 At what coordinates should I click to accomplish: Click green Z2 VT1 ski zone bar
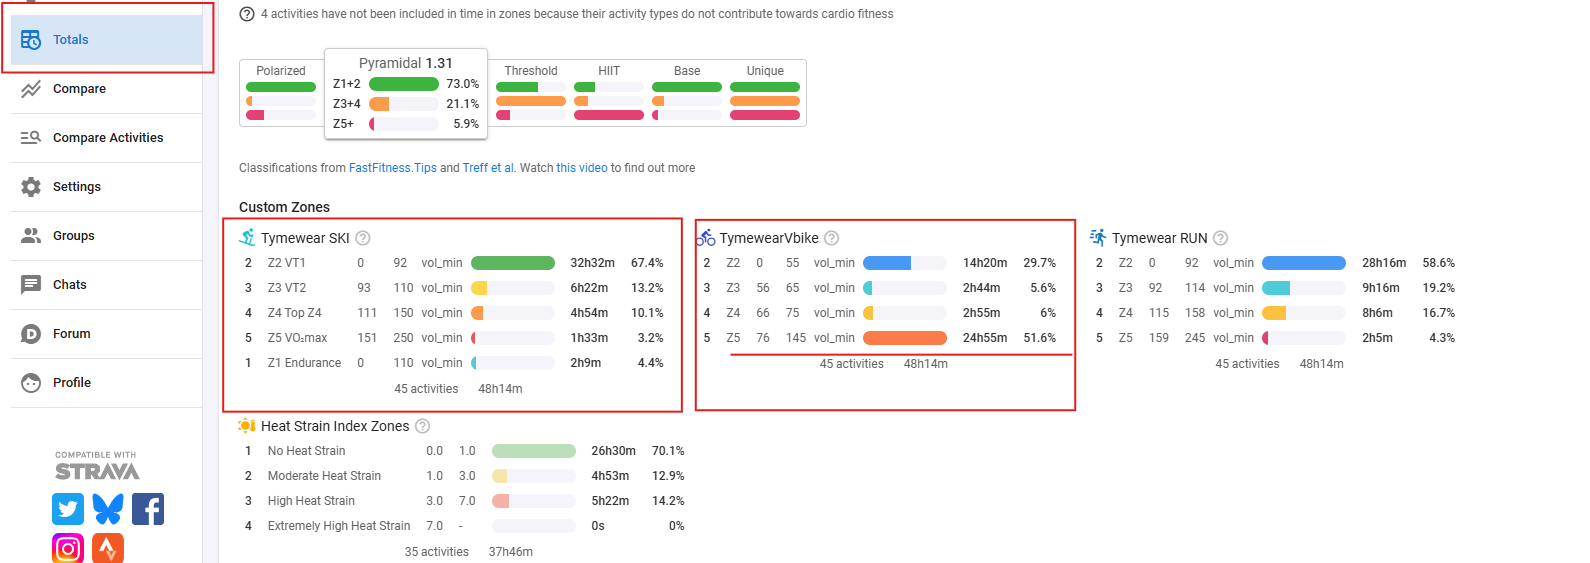[512, 263]
